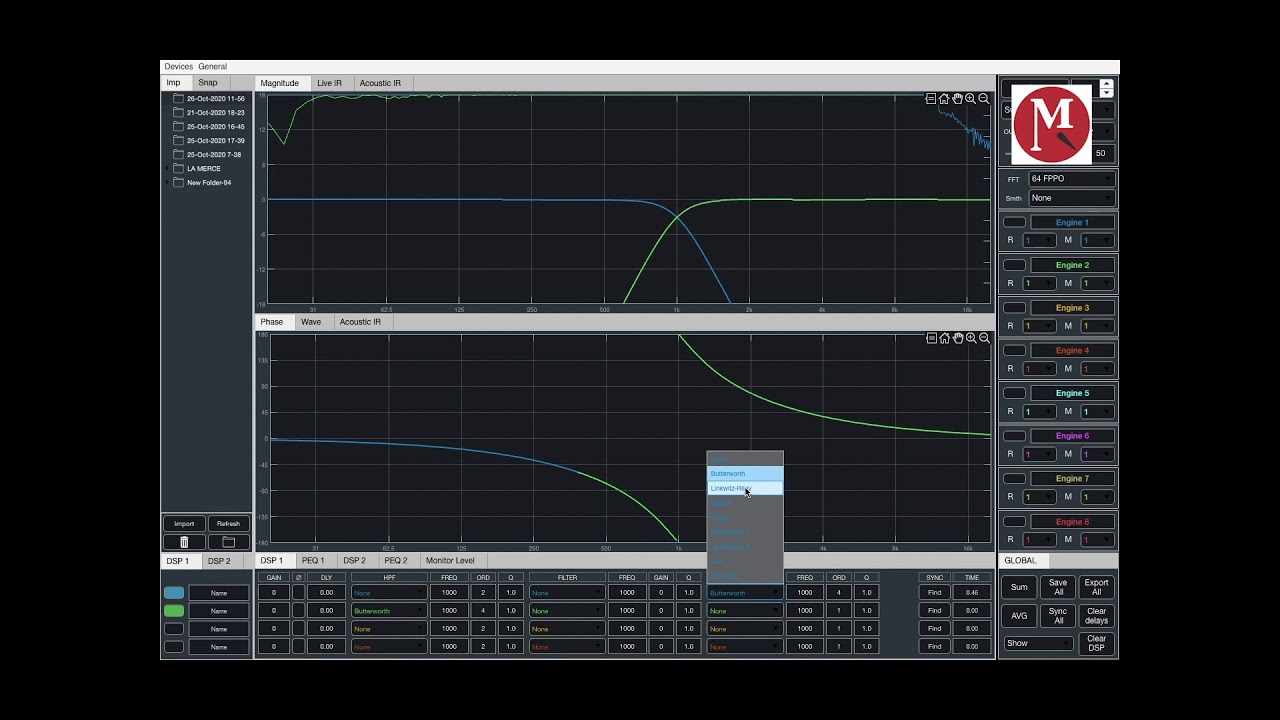Screen dimensions: 1280x720
Task: Toggle Engine 8 enable button
Action: coord(1014,521)
